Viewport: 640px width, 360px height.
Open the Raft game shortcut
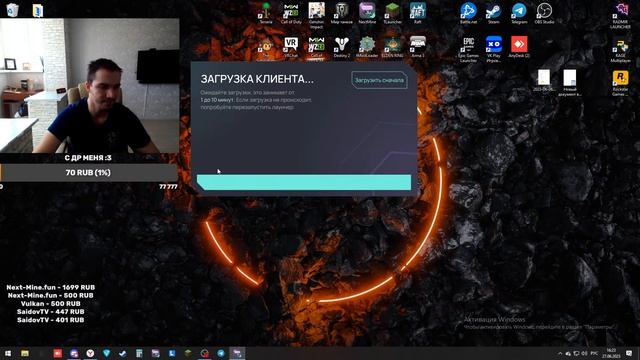(418, 13)
